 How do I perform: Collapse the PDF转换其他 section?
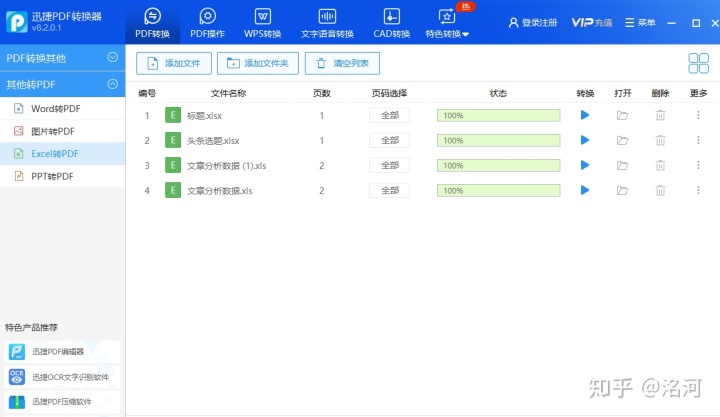62,58
